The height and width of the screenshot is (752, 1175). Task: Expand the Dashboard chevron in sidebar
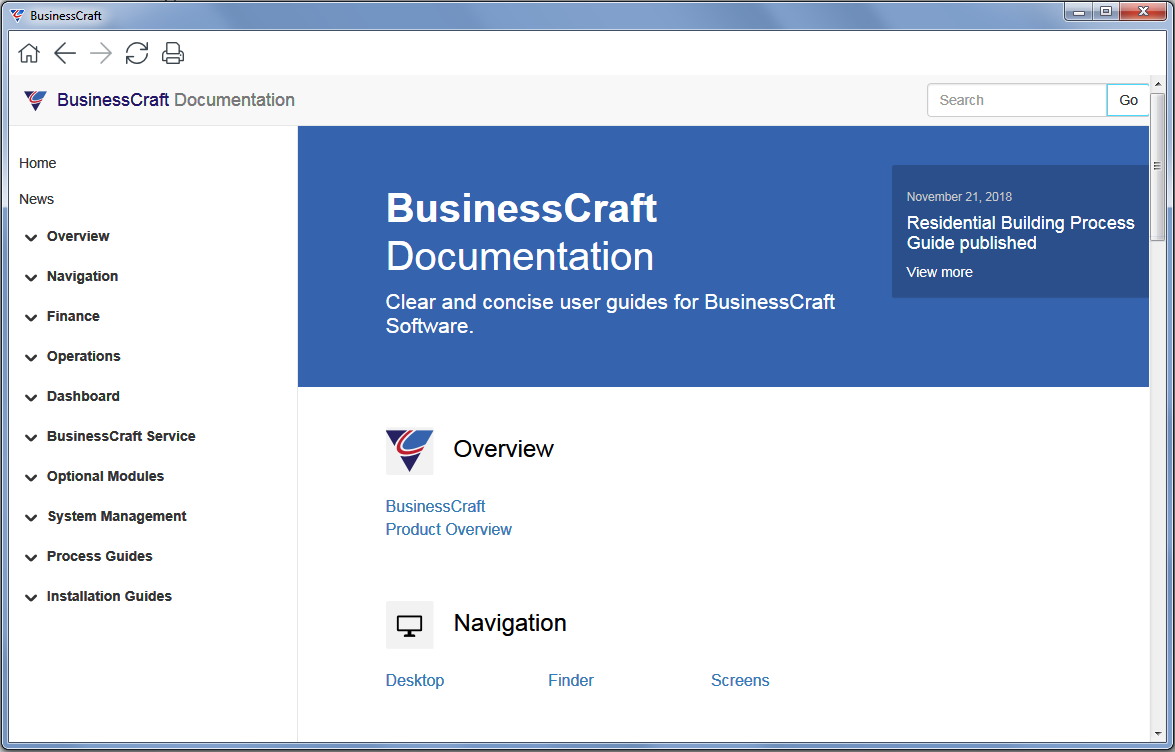pyautogui.click(x=31, y=397)
